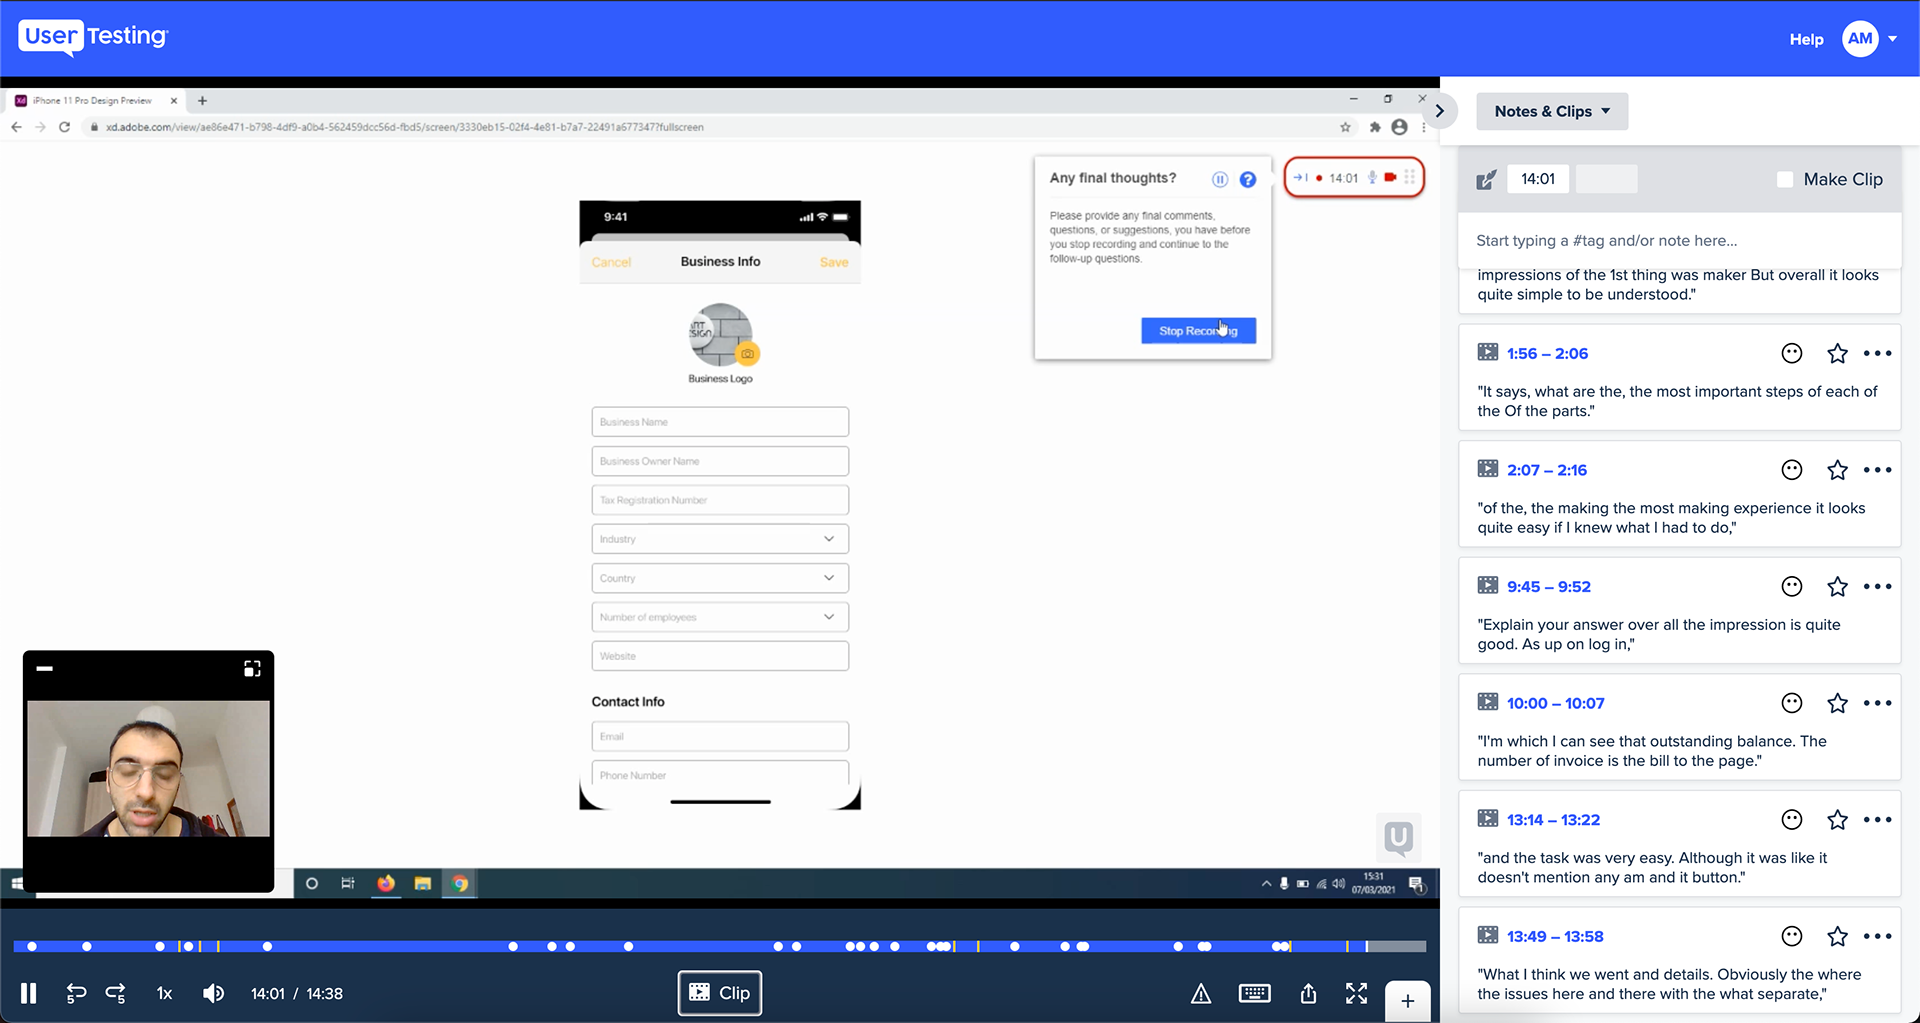This screenshot has height=1023, width=1920.
Task: Click the first timeline marker dot
Action: tap(32, 946)
